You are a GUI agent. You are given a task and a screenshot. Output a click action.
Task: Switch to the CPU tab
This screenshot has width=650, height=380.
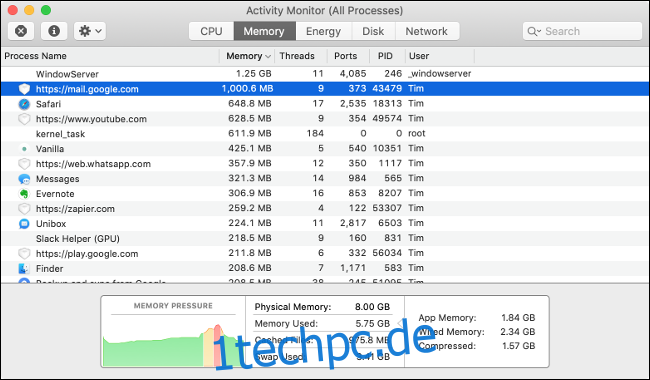tap(211, 31)
